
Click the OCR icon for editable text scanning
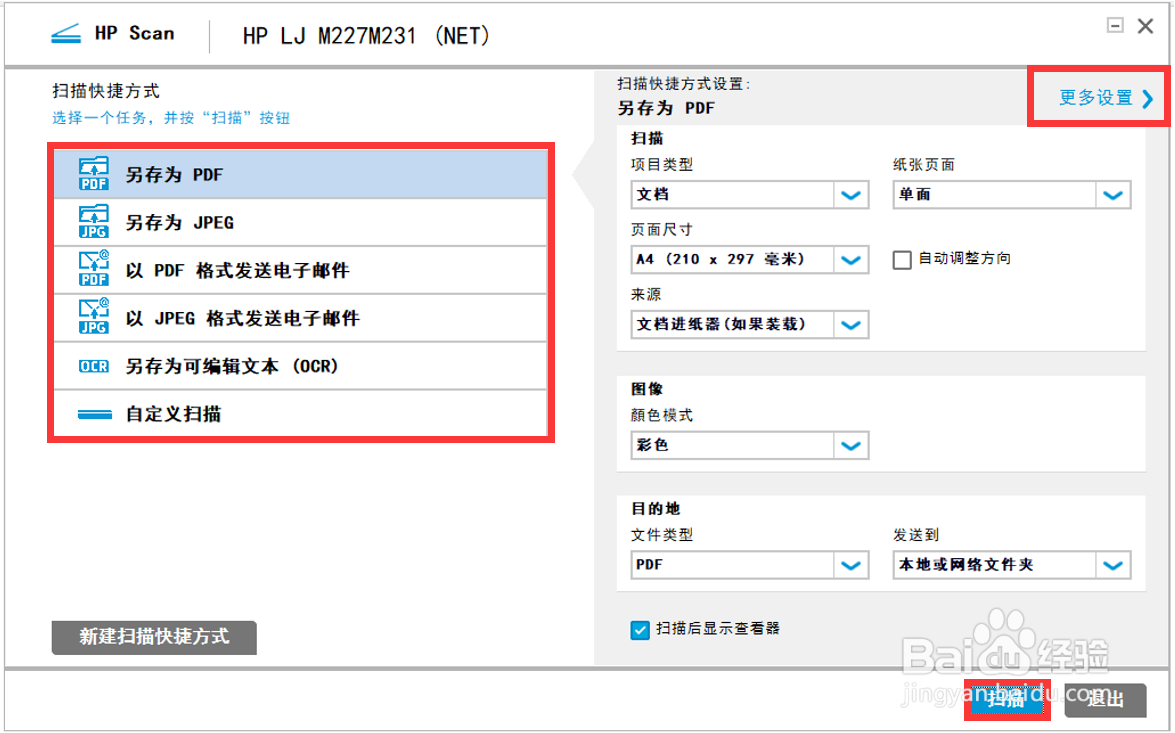[x=93, y=366]
